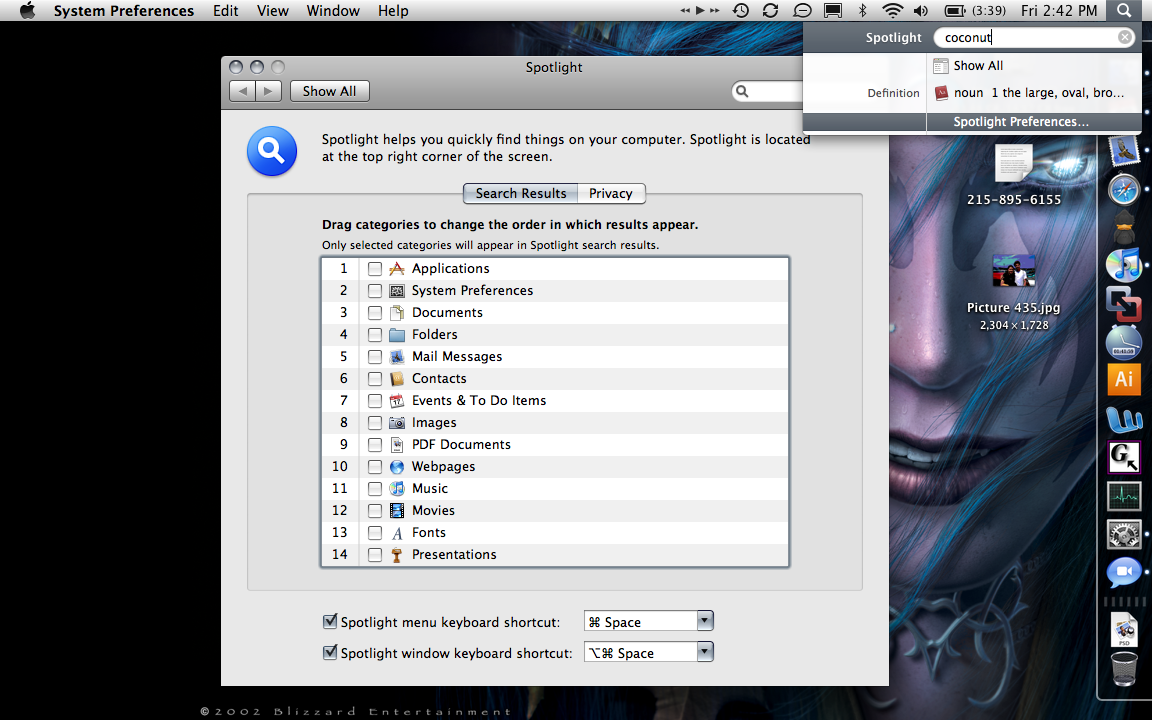
Task: Open the Help menu
Action: 393,10
